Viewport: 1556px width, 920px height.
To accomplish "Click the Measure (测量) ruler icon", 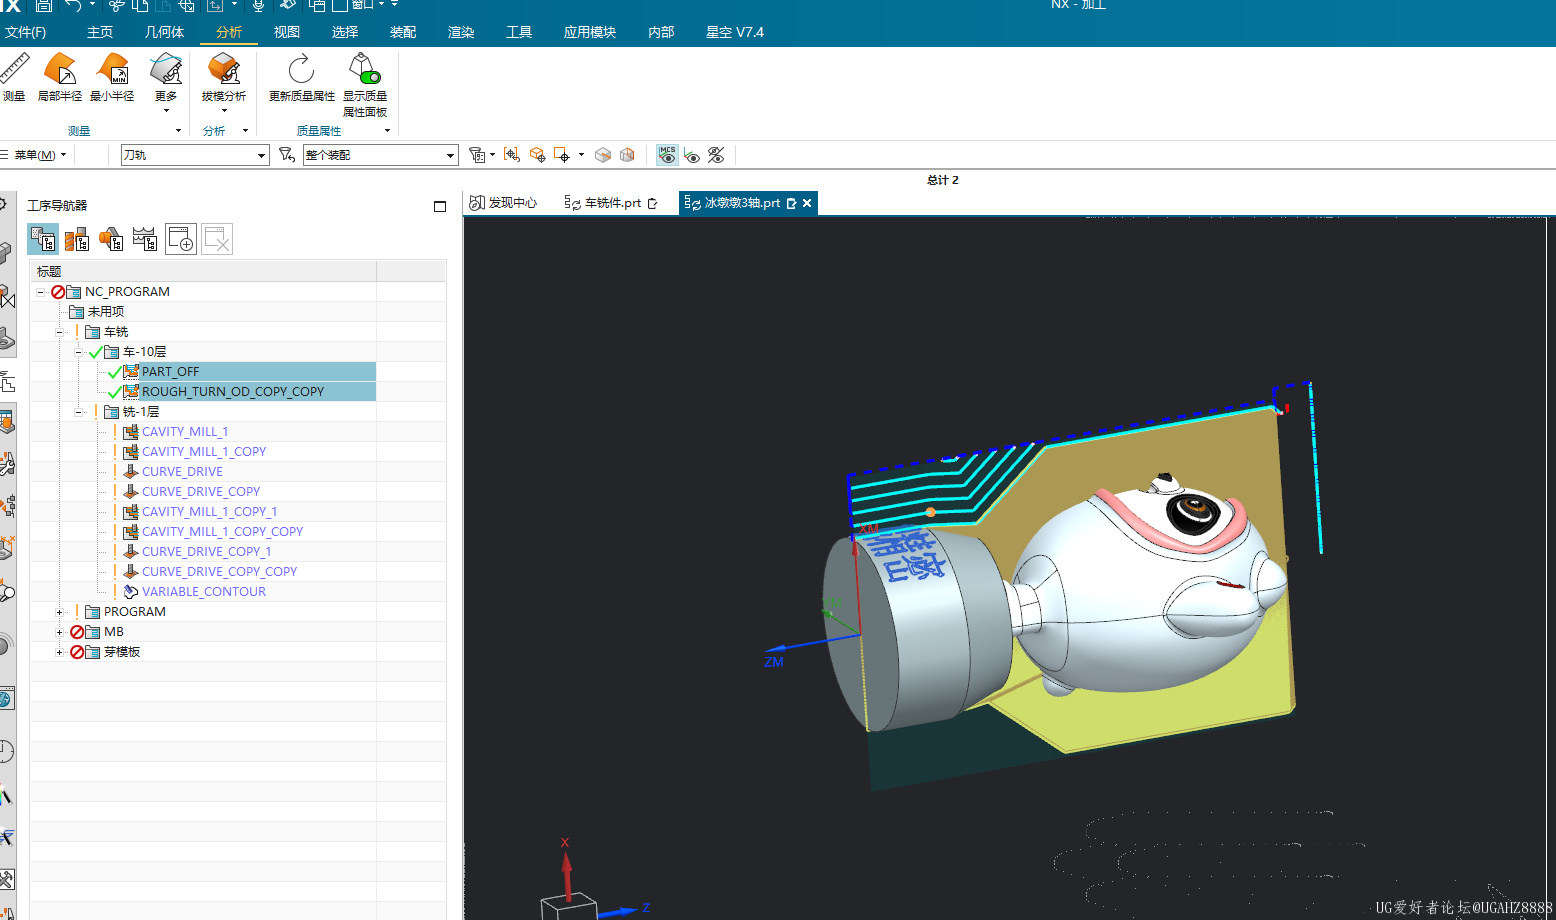I will [14, 70].
